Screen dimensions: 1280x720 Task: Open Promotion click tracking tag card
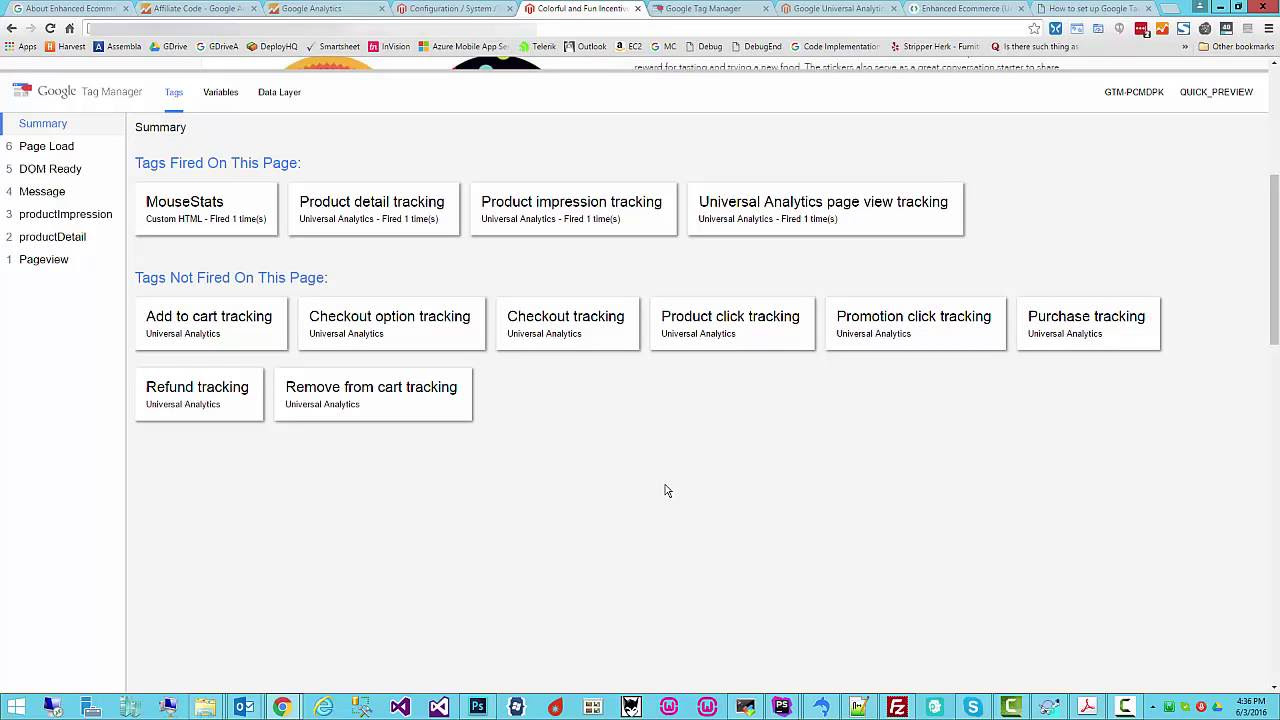point(915,323)
